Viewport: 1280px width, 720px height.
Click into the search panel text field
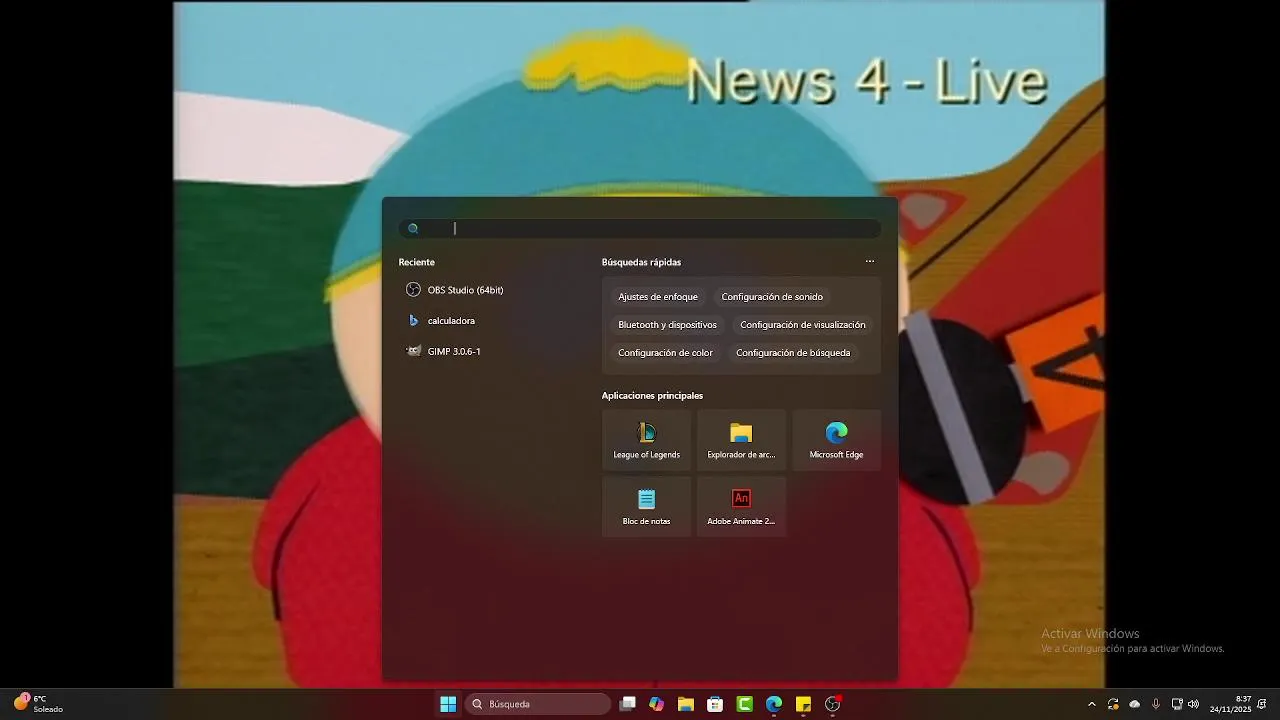[640, 229]
